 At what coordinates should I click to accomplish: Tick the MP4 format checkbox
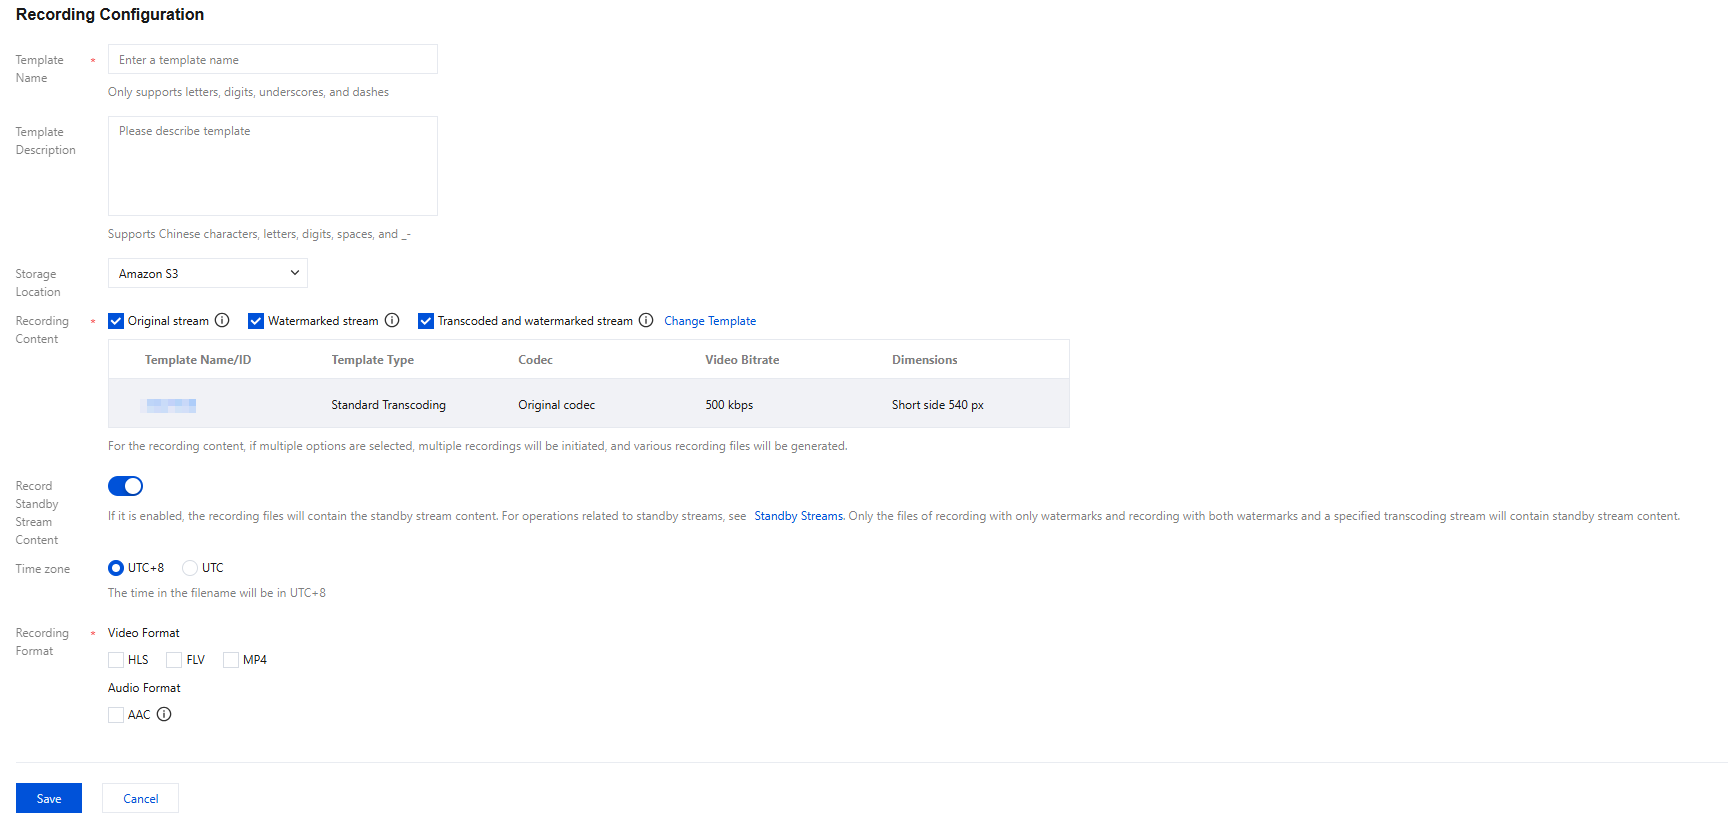point(231,660)
